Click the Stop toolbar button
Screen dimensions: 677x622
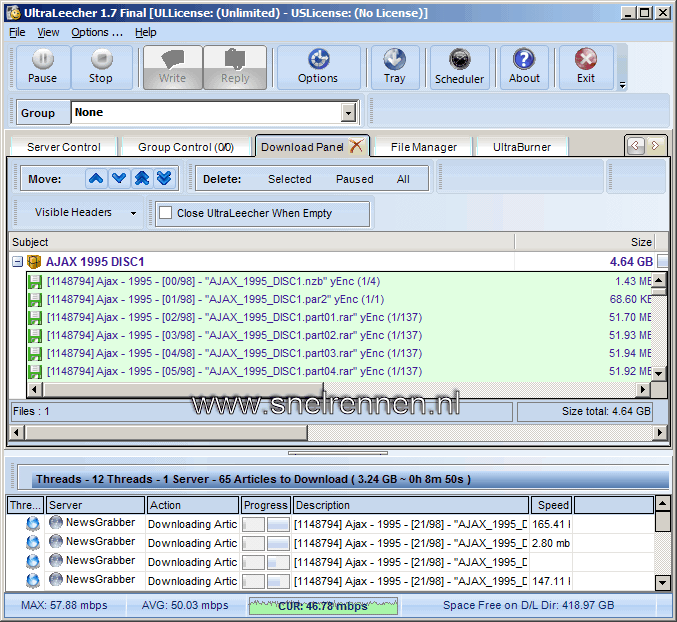pos(101,67)
